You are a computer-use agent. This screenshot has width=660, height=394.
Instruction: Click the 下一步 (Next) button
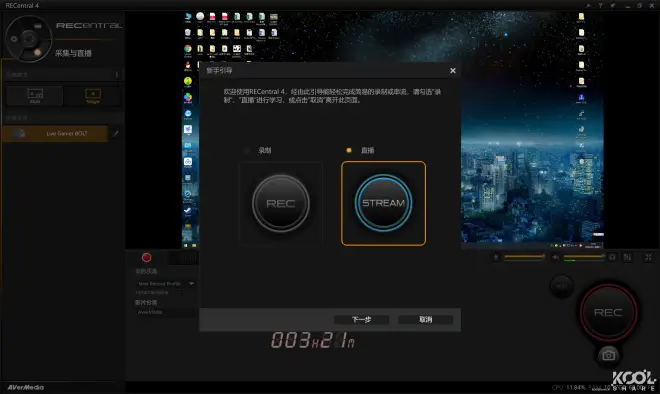pyautogui.click(x=361, y=319)
